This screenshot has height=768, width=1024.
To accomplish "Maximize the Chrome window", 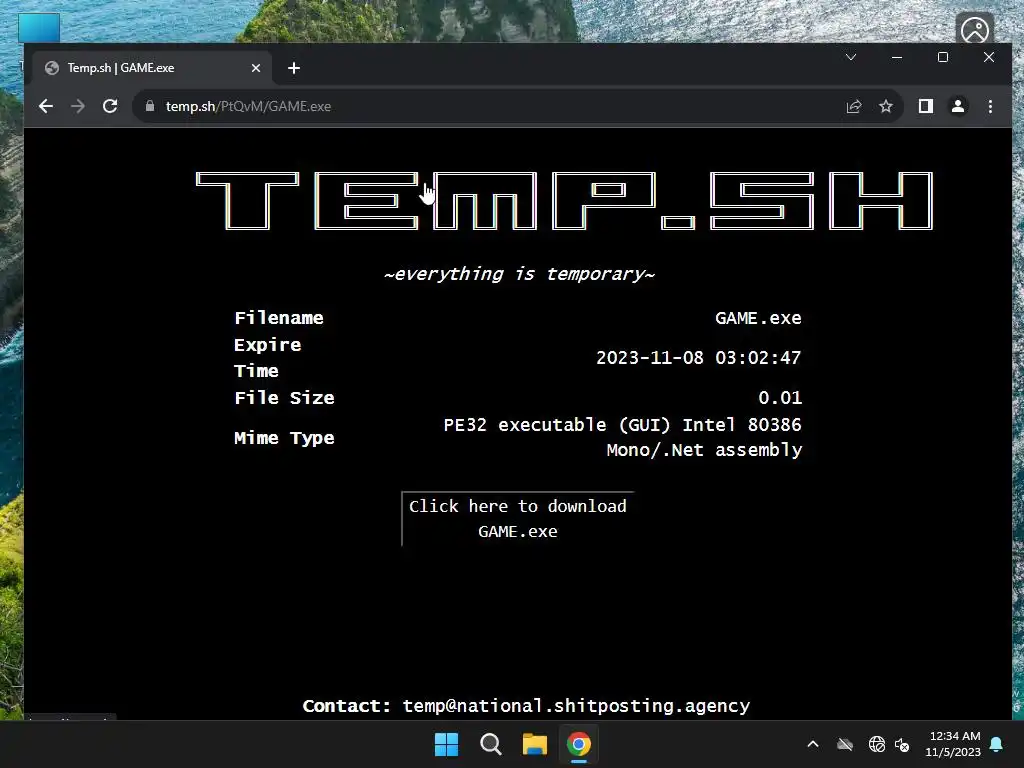I will click(x=942, y=57).
